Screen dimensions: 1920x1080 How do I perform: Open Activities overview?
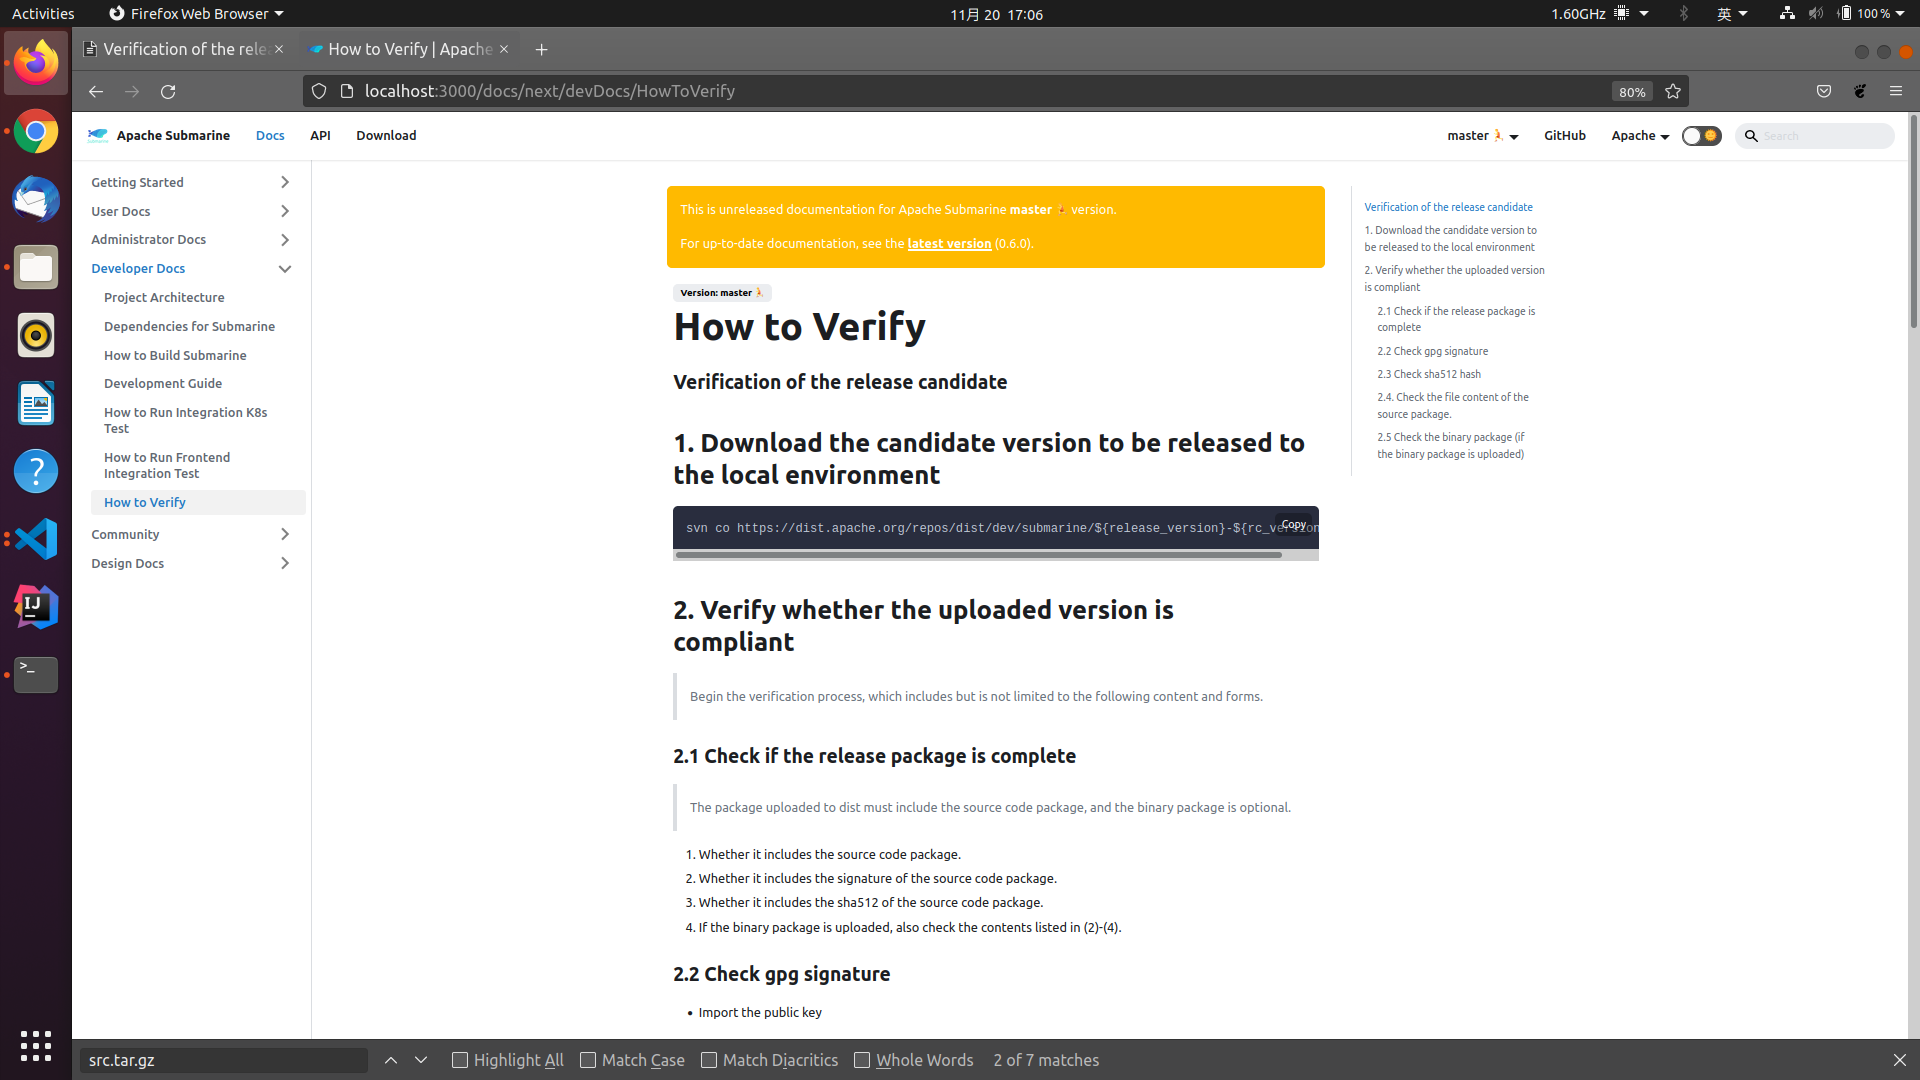43,14
